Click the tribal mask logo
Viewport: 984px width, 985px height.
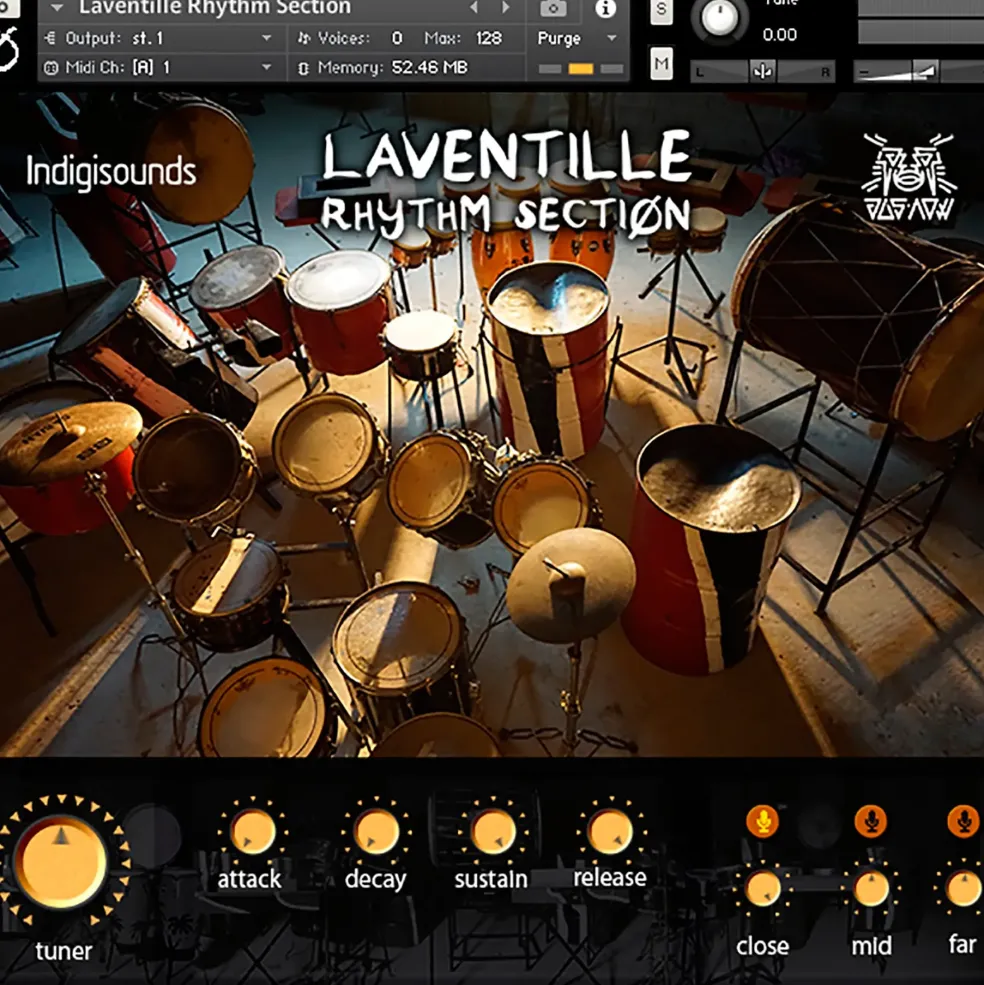pyautogui.click(x=909, y=177)
